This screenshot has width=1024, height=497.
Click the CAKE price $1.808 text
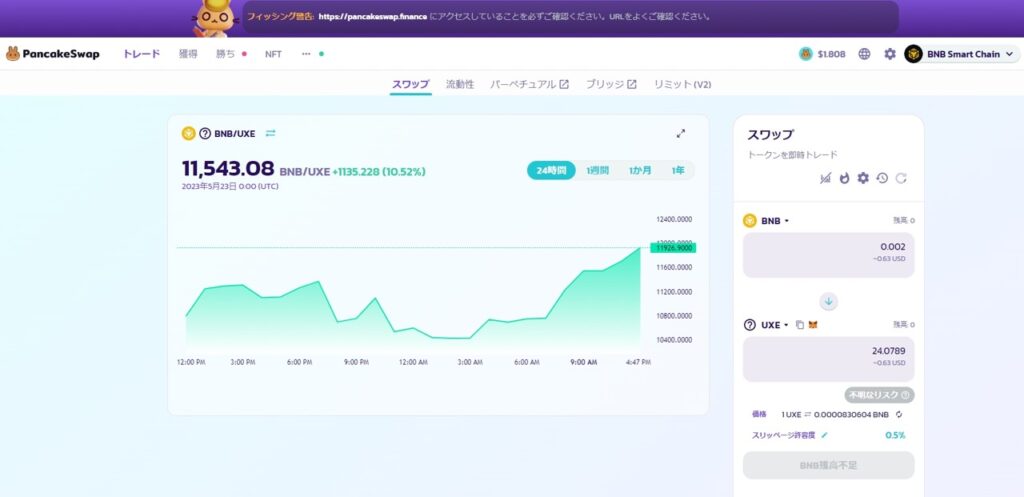click(x=831, y=54)
